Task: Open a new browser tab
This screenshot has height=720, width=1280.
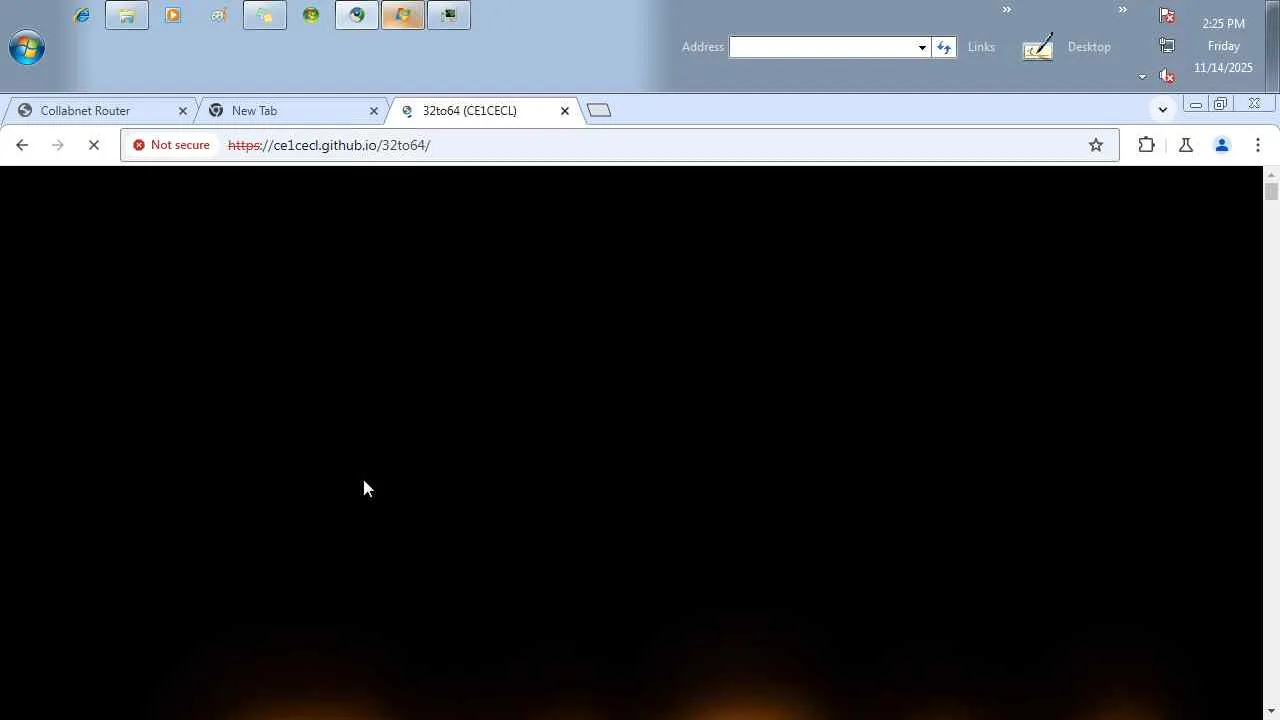Action: (x=599, y=110)
